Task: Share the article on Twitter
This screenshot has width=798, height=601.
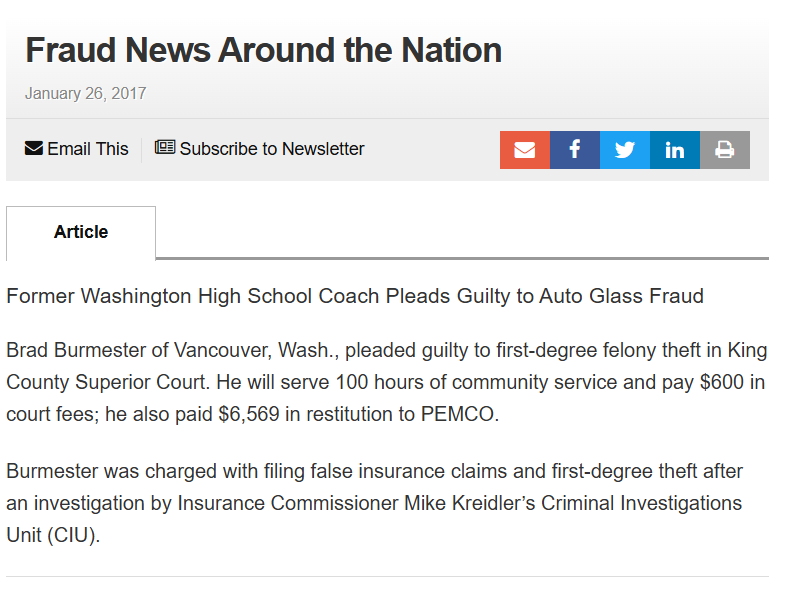Action: [x=625, y=150]
